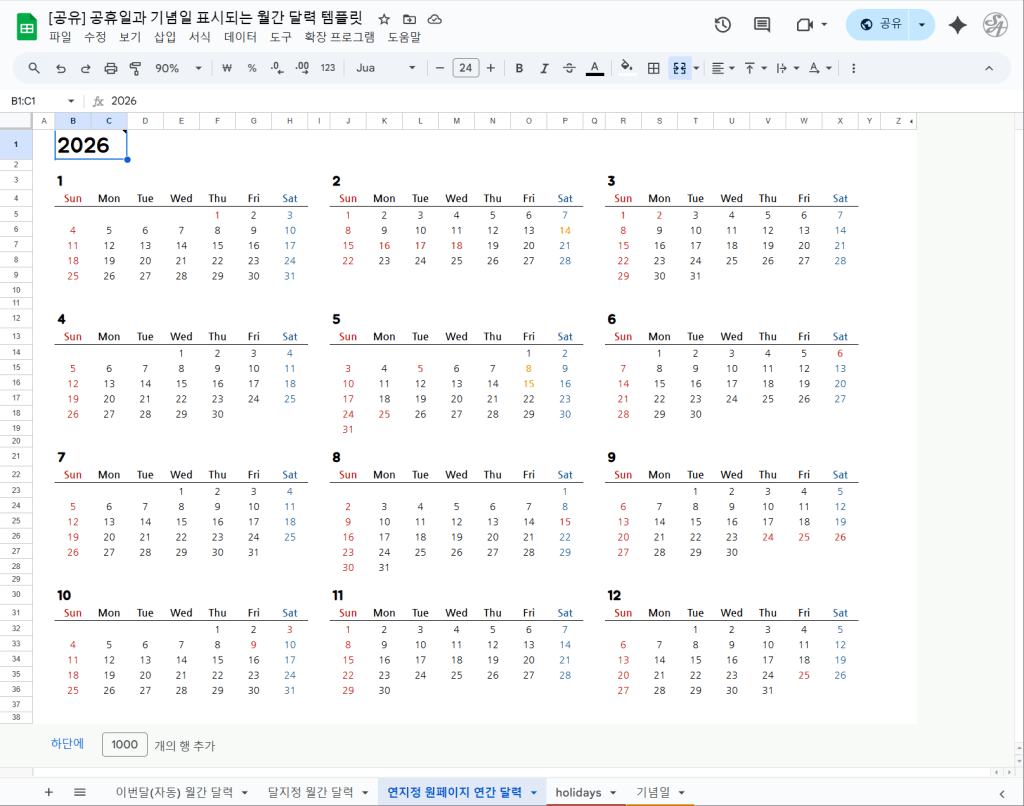
Task: Open the fill color picker
Action: coord(627,68)
